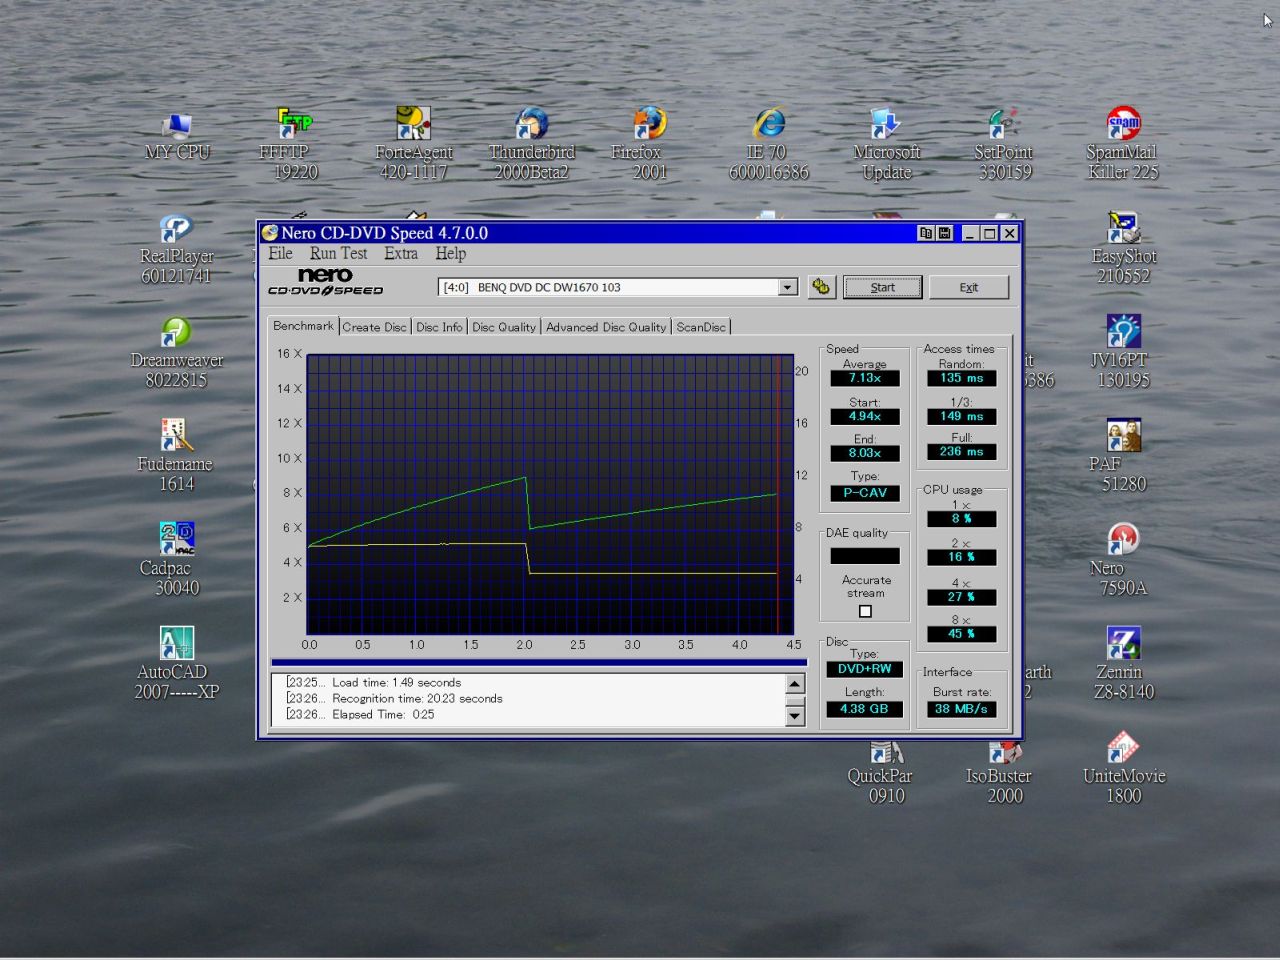Click the Full access time 236 ms
This screenshot has height=960, width=1280.
click(x=961, y=452)
